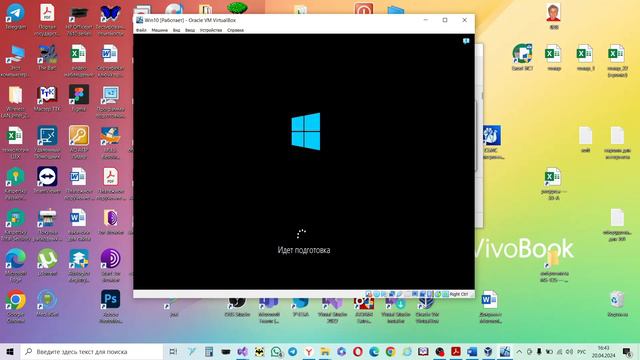Open WhatsApp from the taskbar

[276, 351]
